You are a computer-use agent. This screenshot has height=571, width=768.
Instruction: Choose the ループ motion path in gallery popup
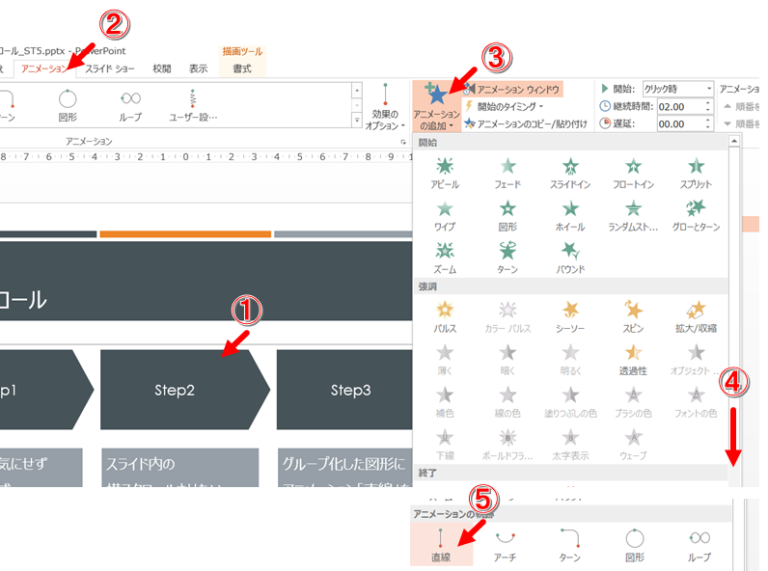point(699,543)
